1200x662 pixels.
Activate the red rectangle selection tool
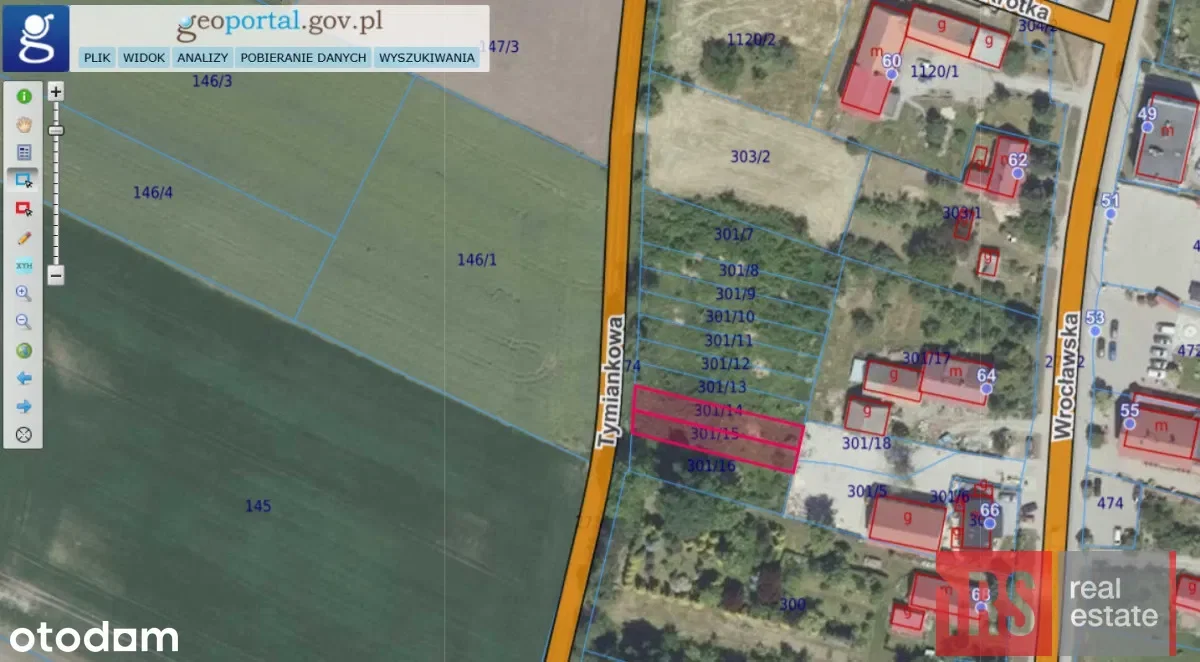pyautogui.click(x=24, y=209)
